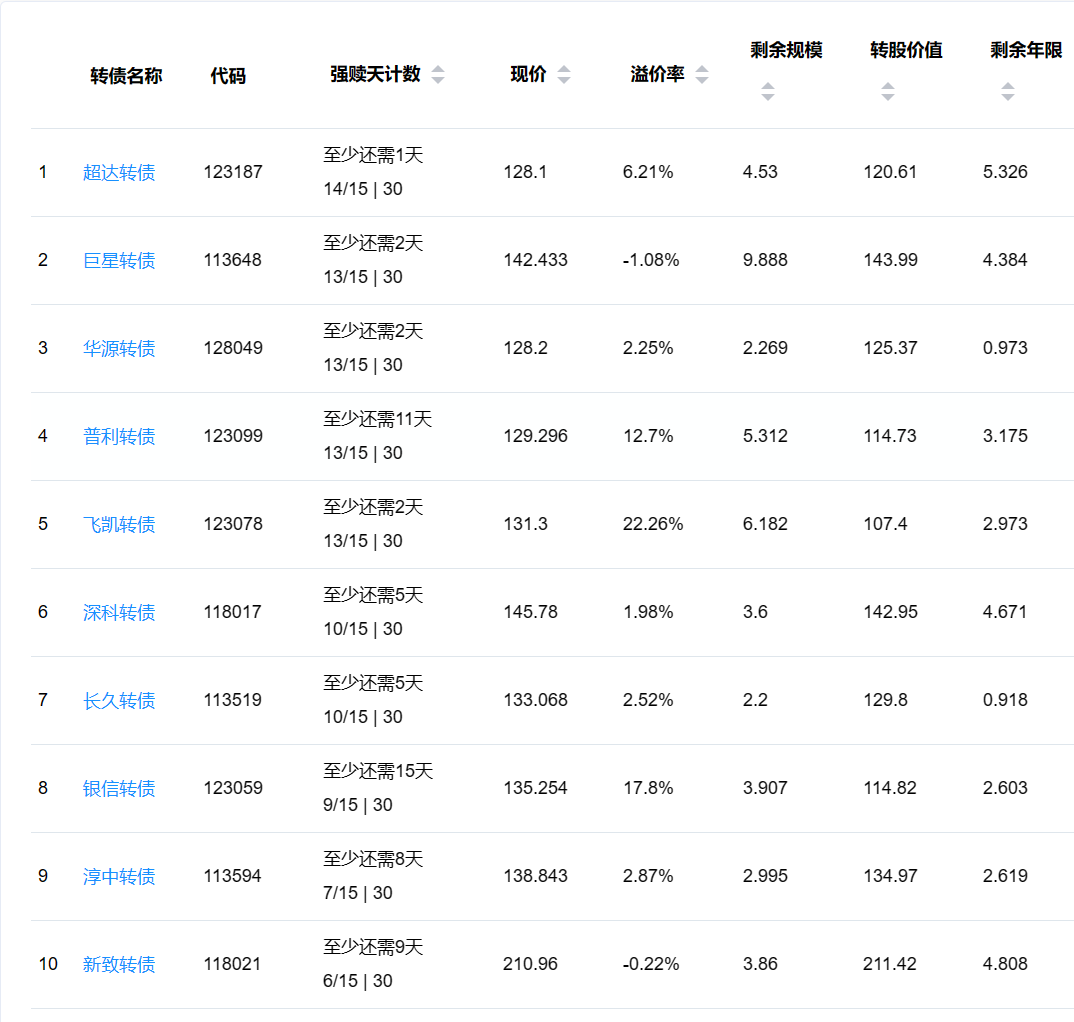Open 普利转债 details
The height and width of the screenshot is (1022, 1074).
tap(119, 437)
